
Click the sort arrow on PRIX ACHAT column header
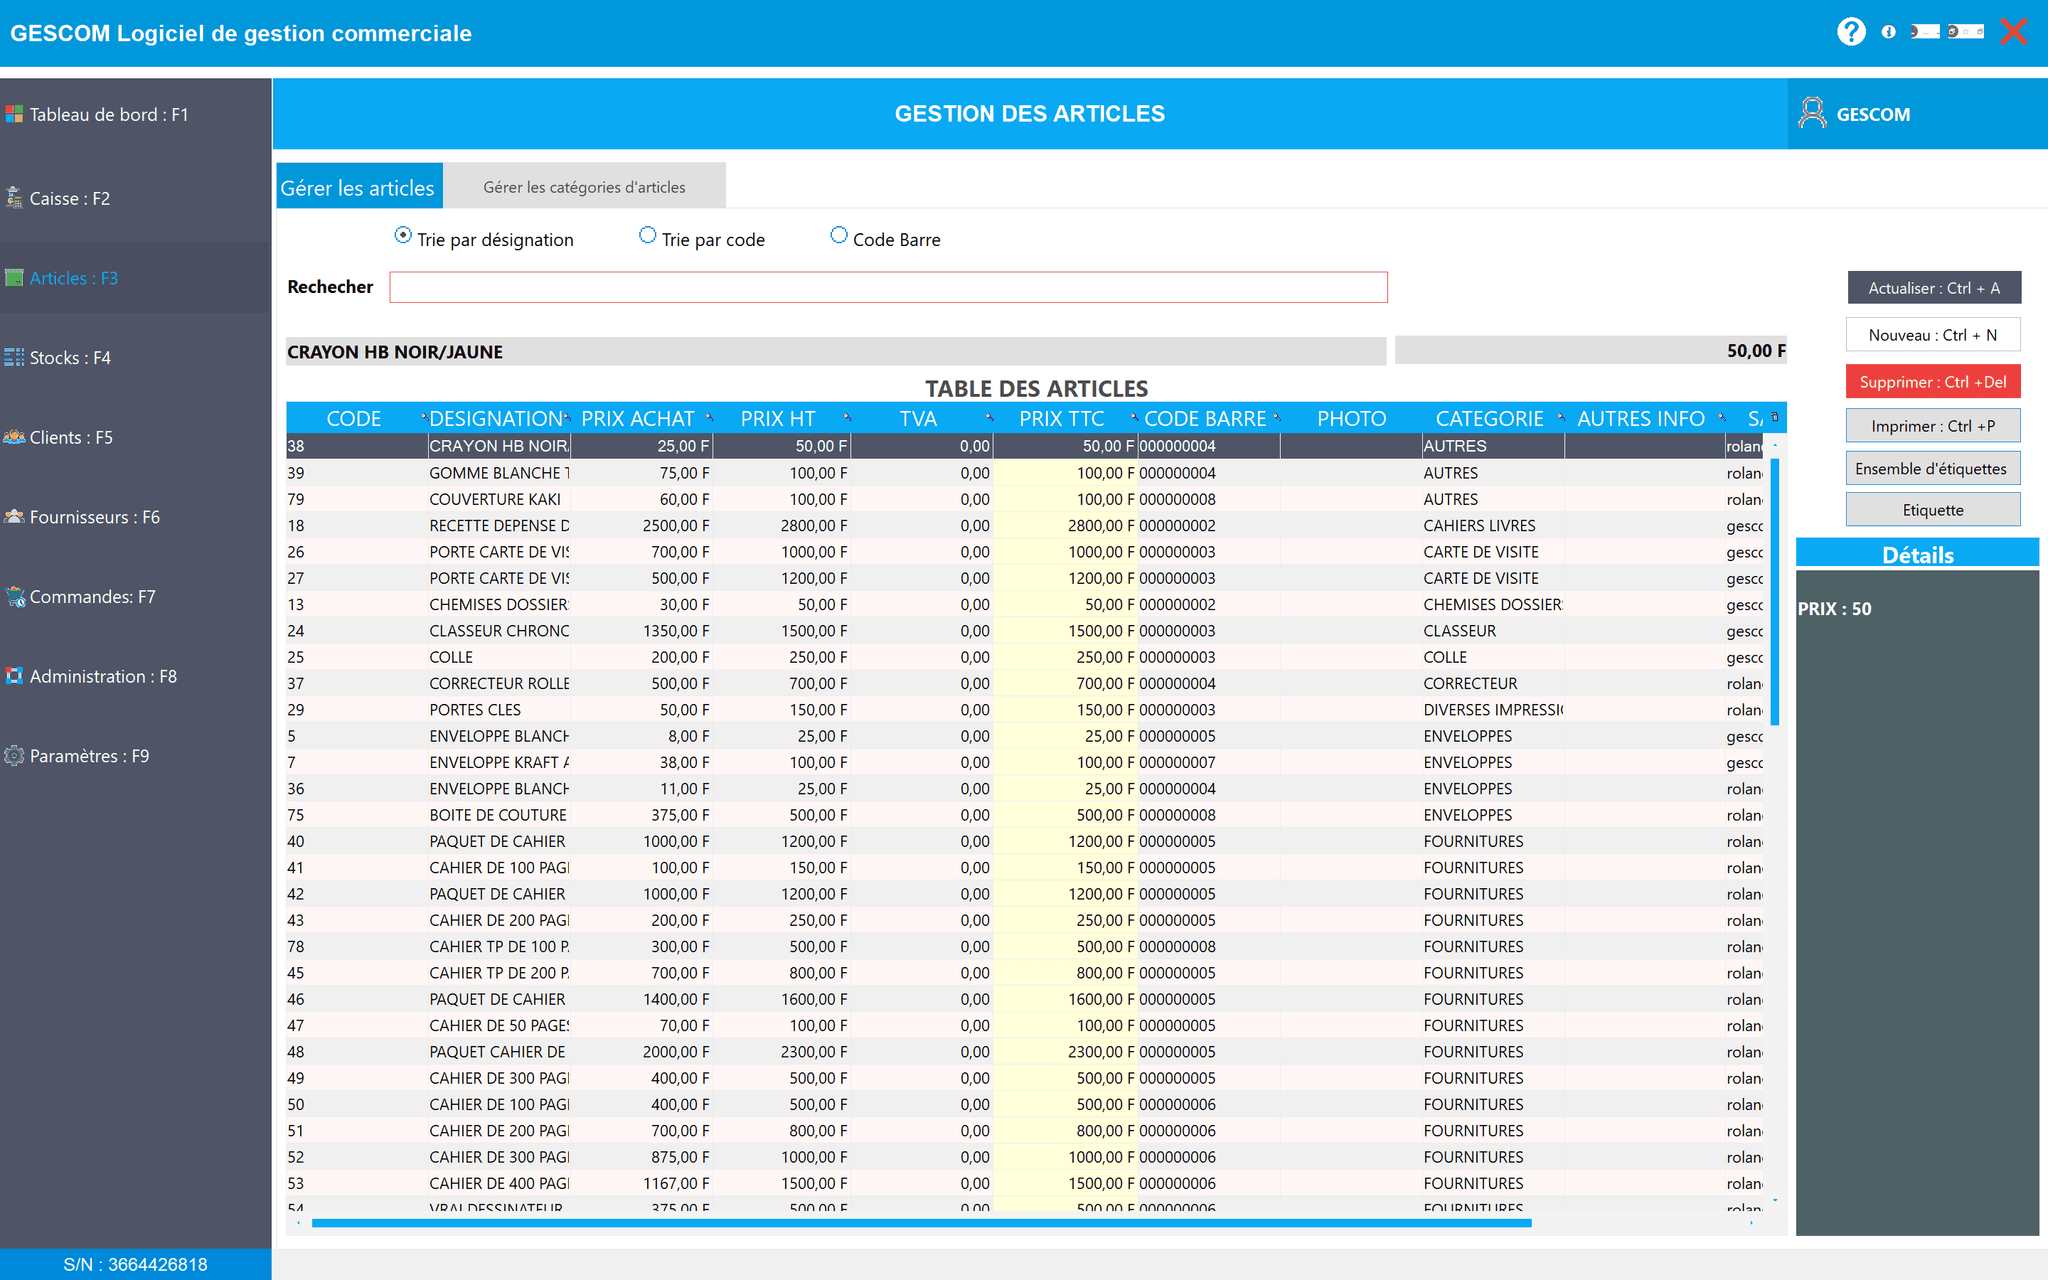click(x=709, y=416)
